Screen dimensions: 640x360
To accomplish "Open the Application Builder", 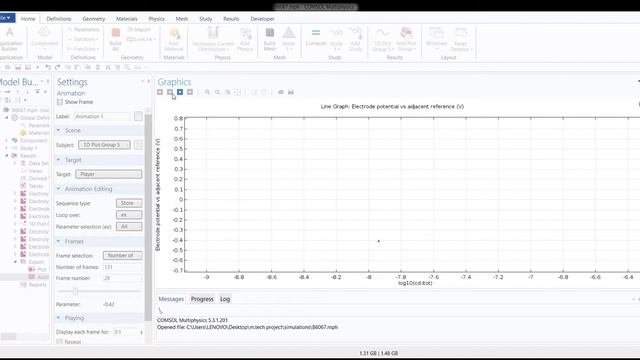I will (x=10, y=39).
